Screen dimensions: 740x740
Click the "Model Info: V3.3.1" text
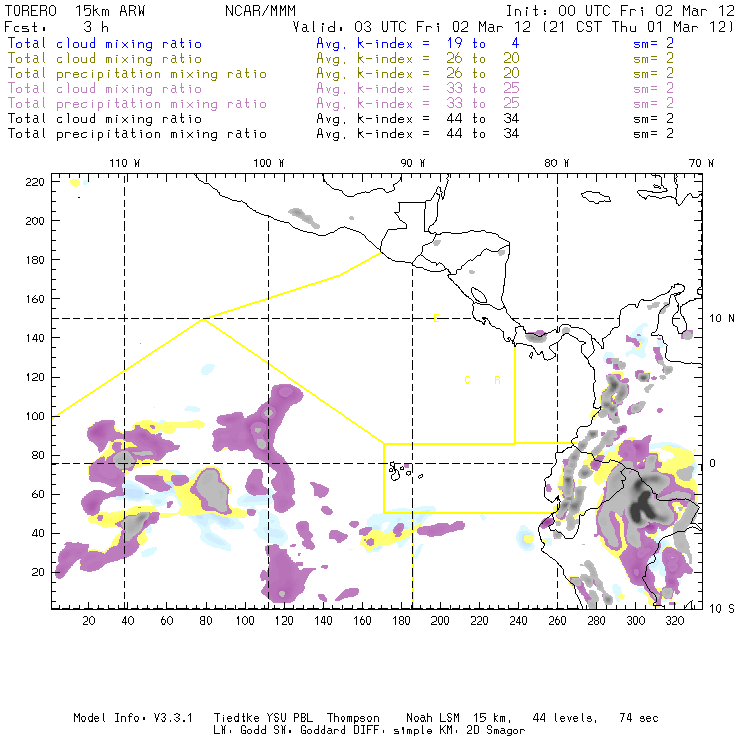pos(133,718)
